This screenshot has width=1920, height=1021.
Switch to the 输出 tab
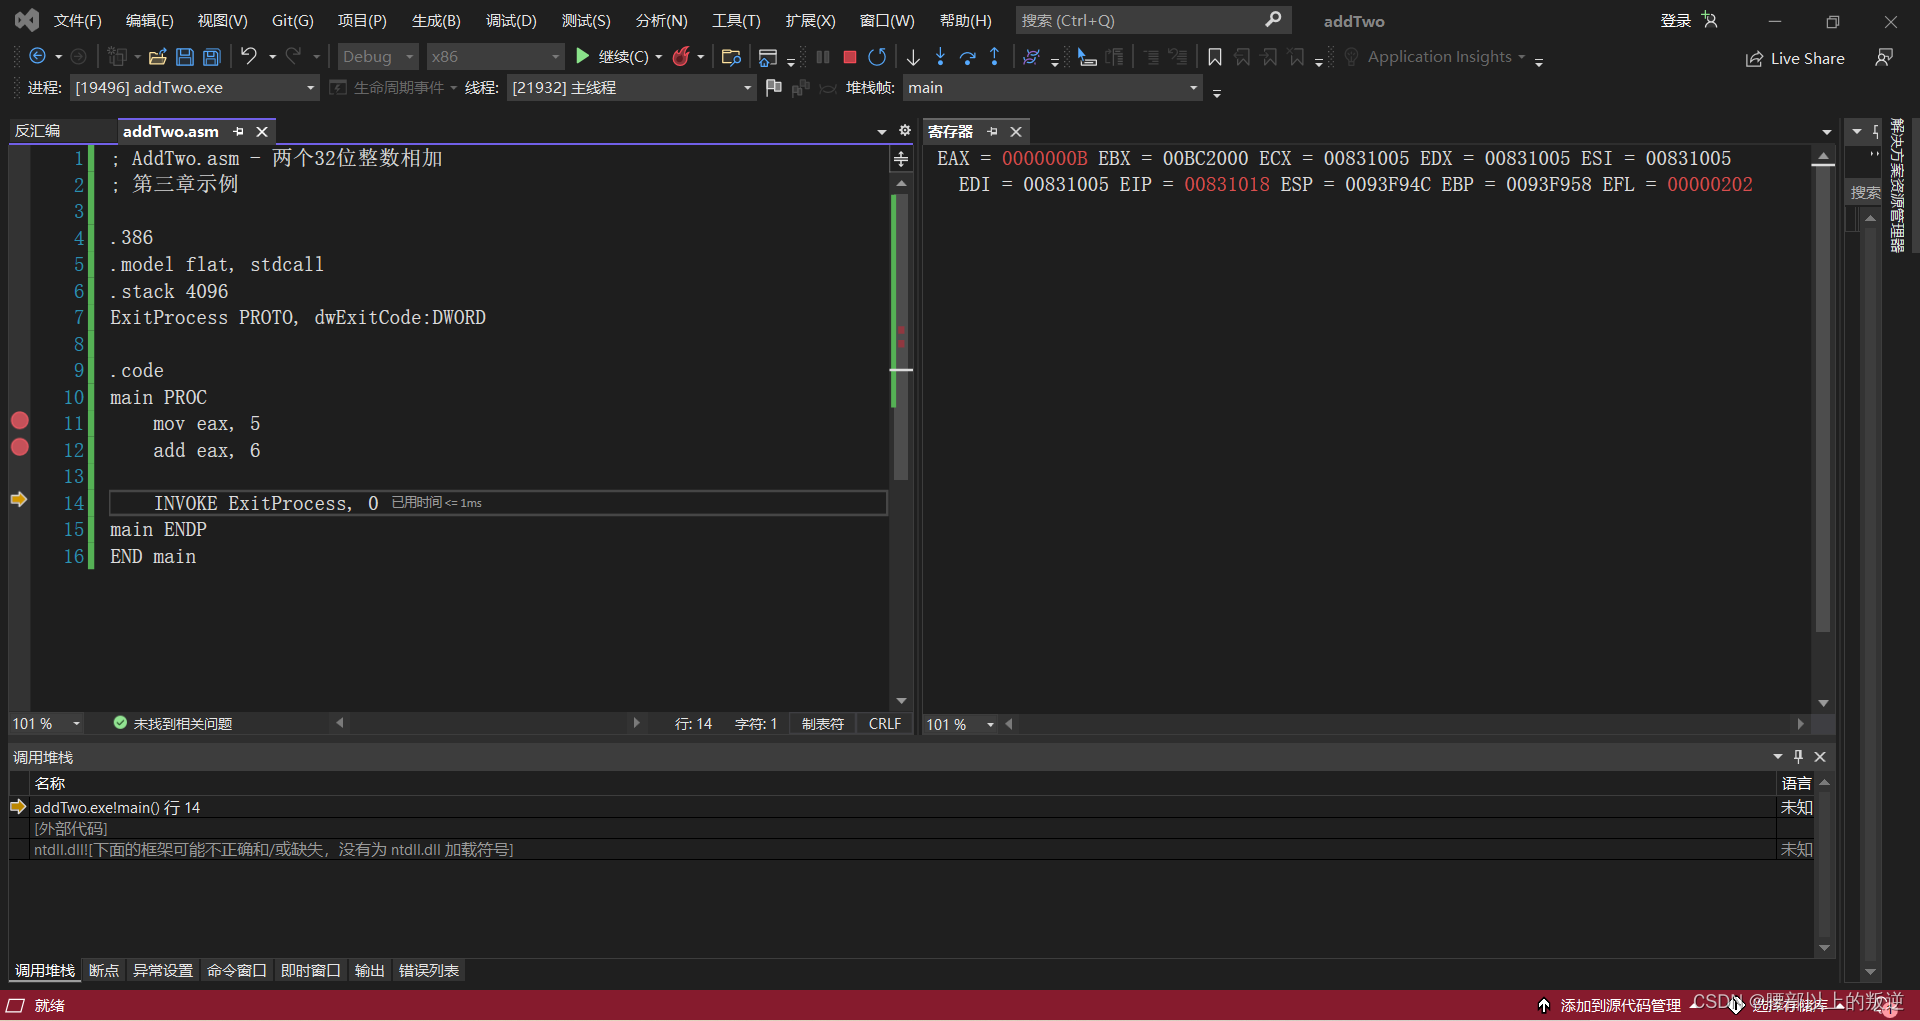click(370, 970)
